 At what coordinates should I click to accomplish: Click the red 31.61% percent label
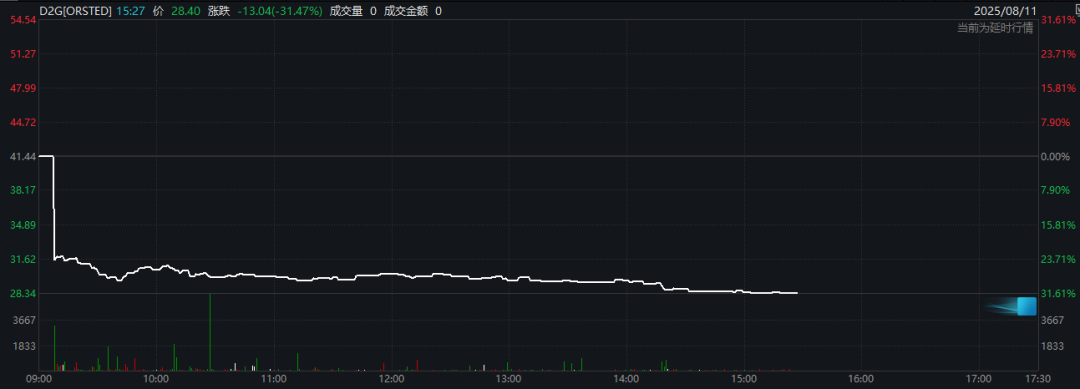point(1058,20)
